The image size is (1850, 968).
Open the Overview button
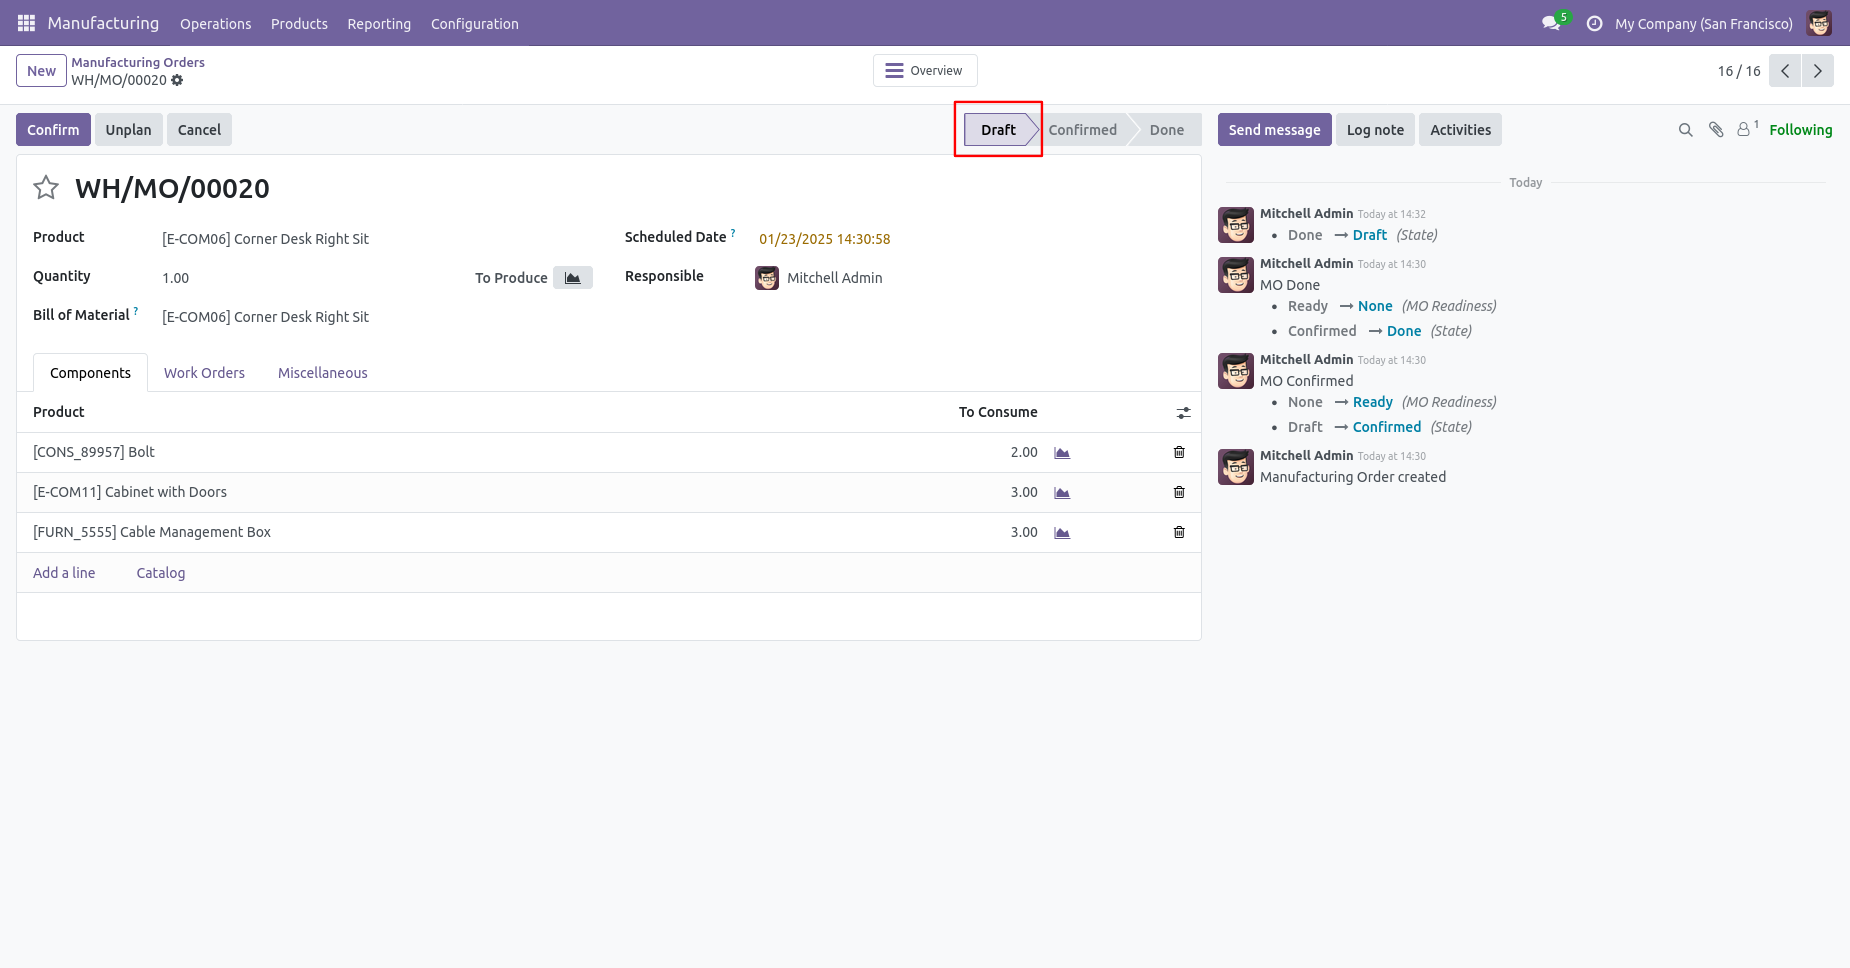pyautogui.click(x=925, y=71)
